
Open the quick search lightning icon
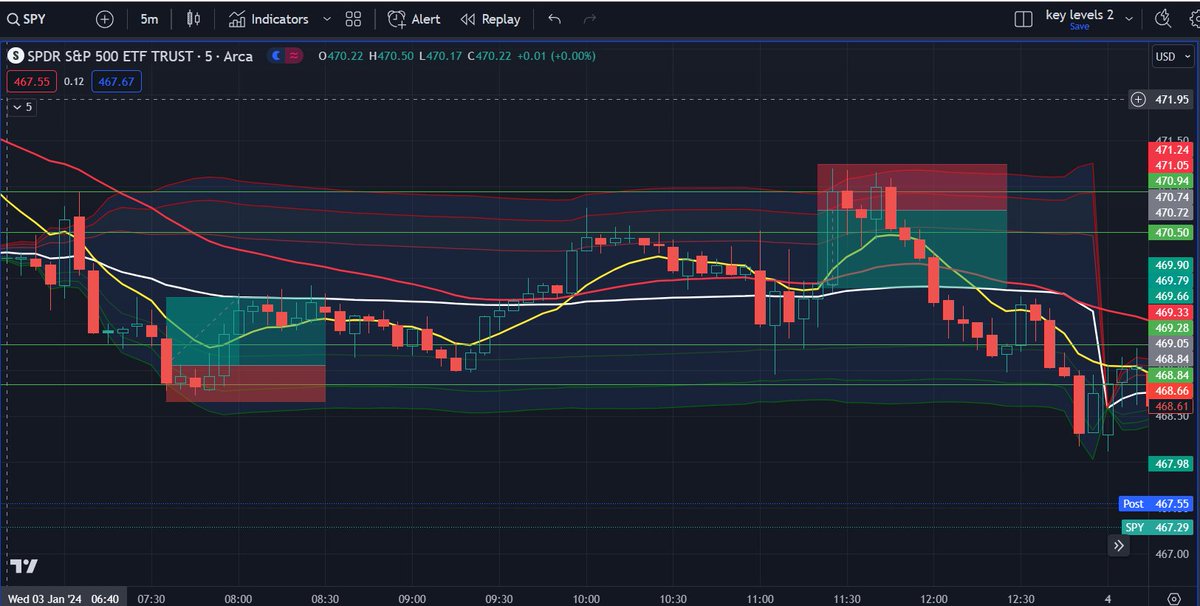pos(1162,19)
